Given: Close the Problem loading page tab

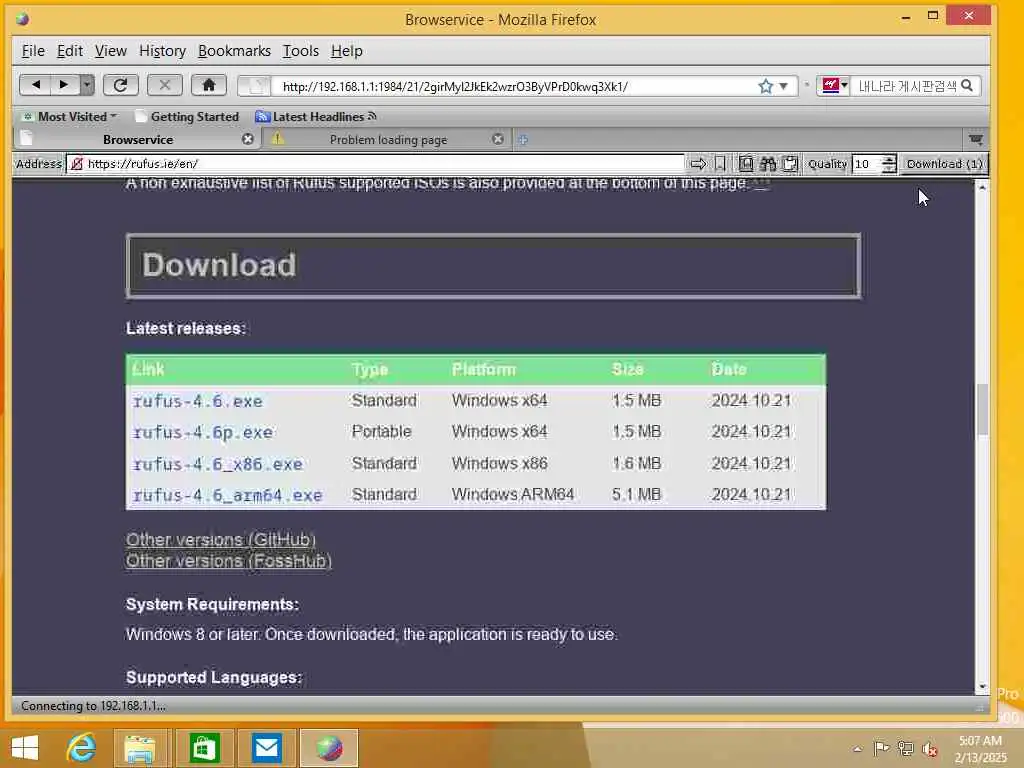Looking at the screenshot, I should pyautogui.click(x=498, y=139).
